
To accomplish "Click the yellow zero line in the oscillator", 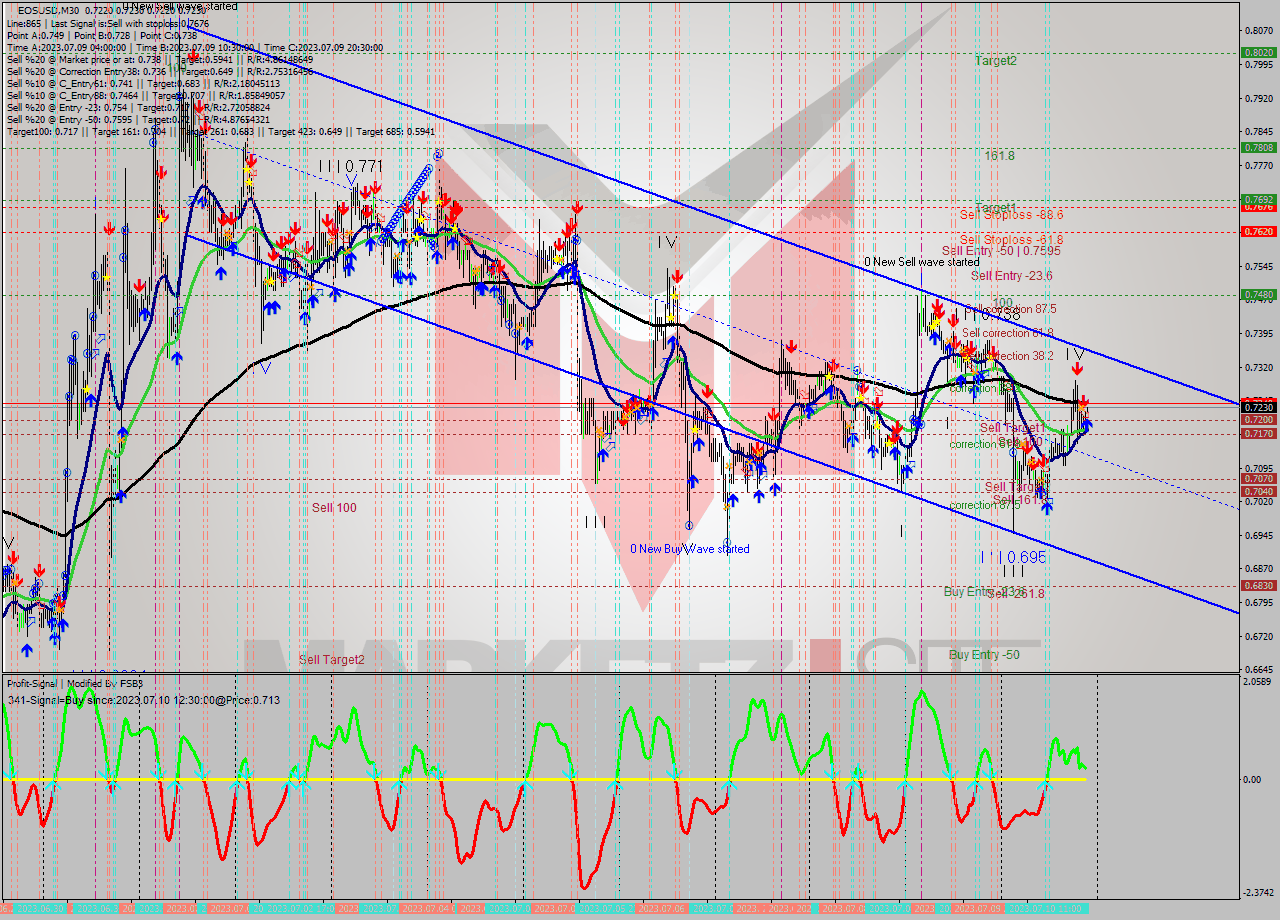I will 600,779.
